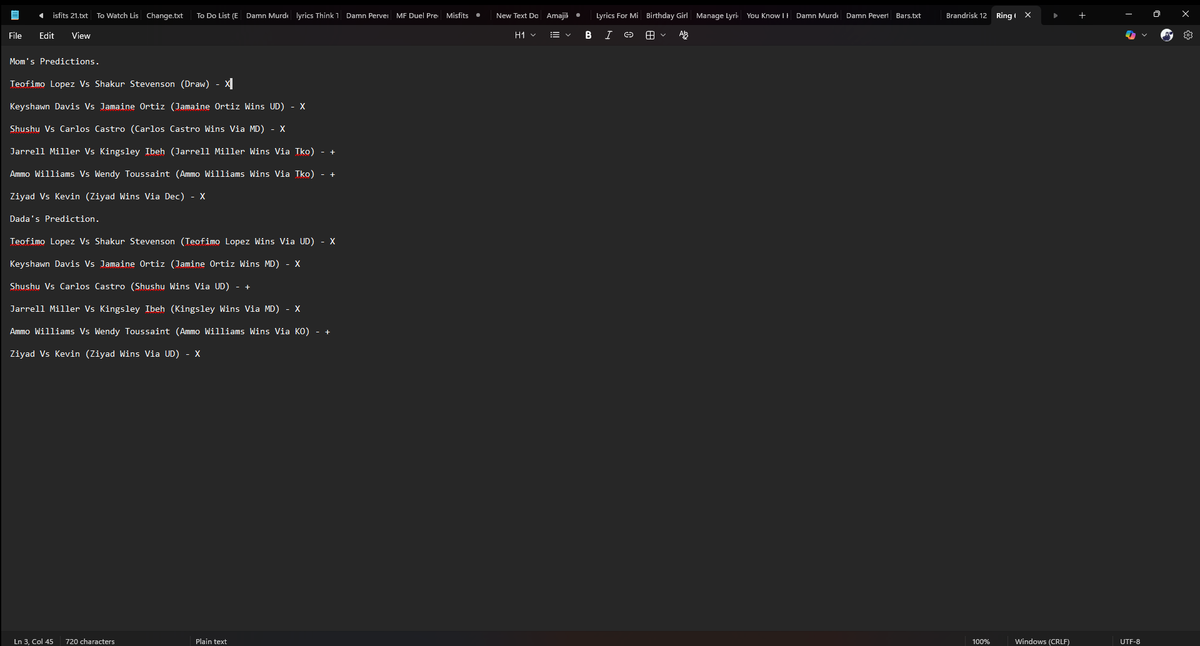This screenshot has height=646, width=1200.
Task: Toggle bold formatting
Action: click(587, 35)
